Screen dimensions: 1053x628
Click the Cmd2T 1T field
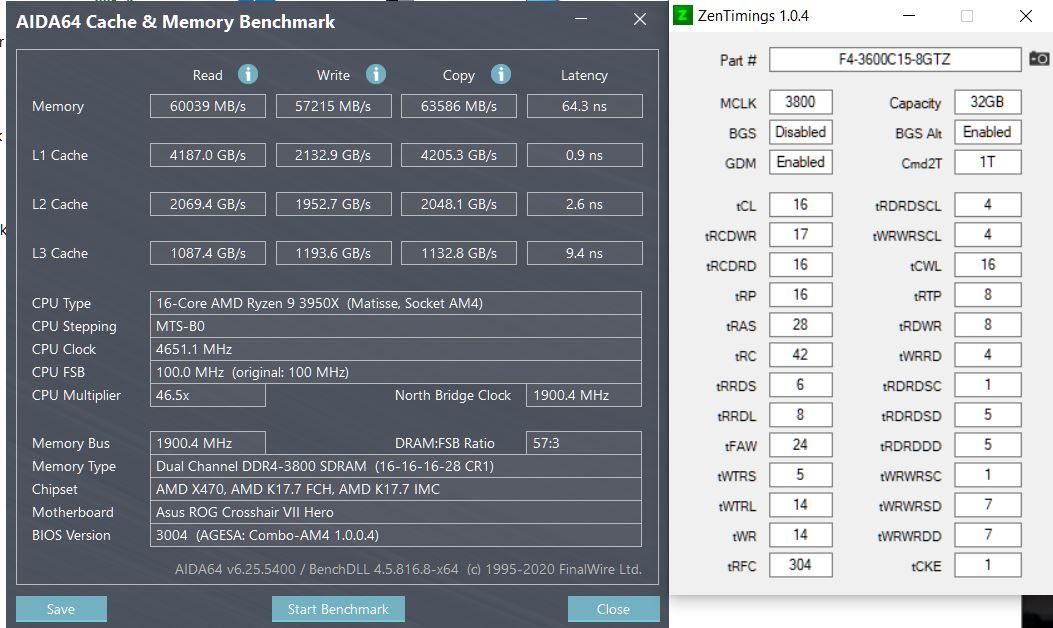tap(987, 162)
